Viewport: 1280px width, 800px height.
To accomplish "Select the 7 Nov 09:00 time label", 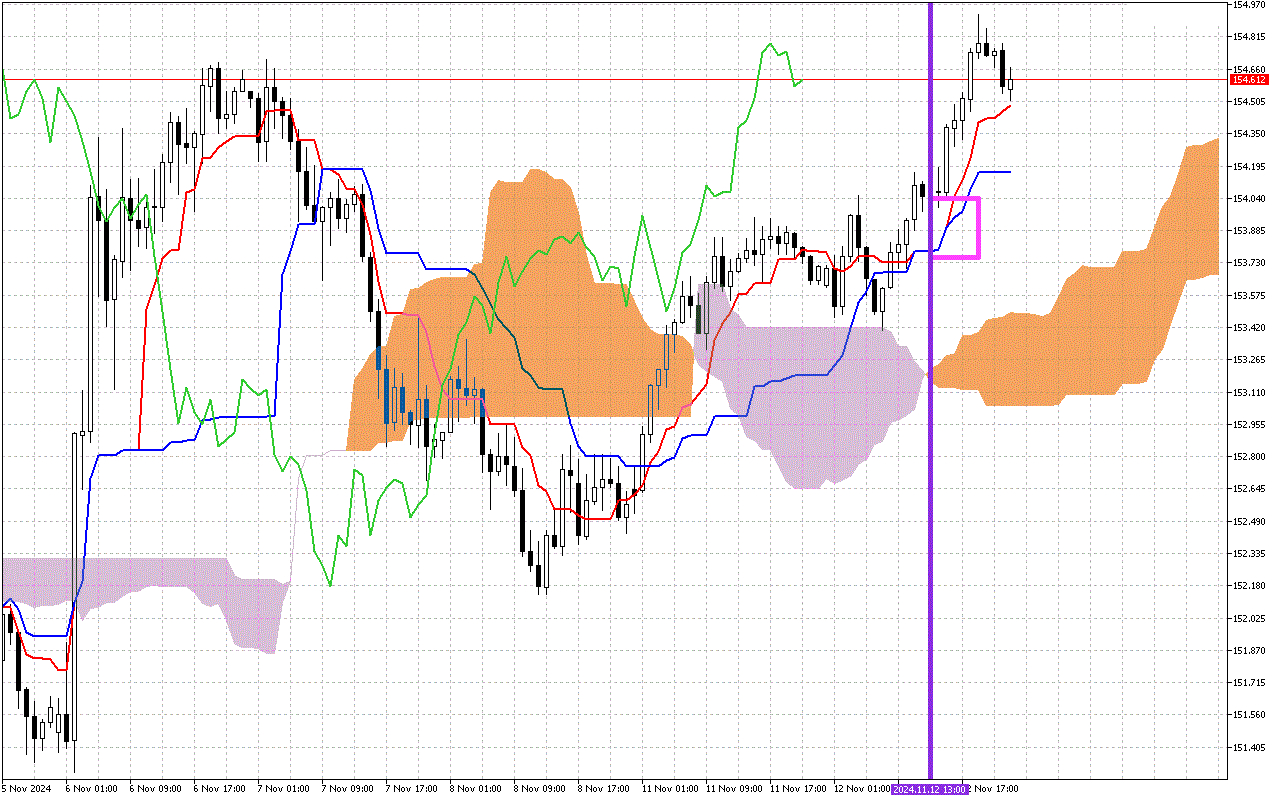I will coord(346,789).
